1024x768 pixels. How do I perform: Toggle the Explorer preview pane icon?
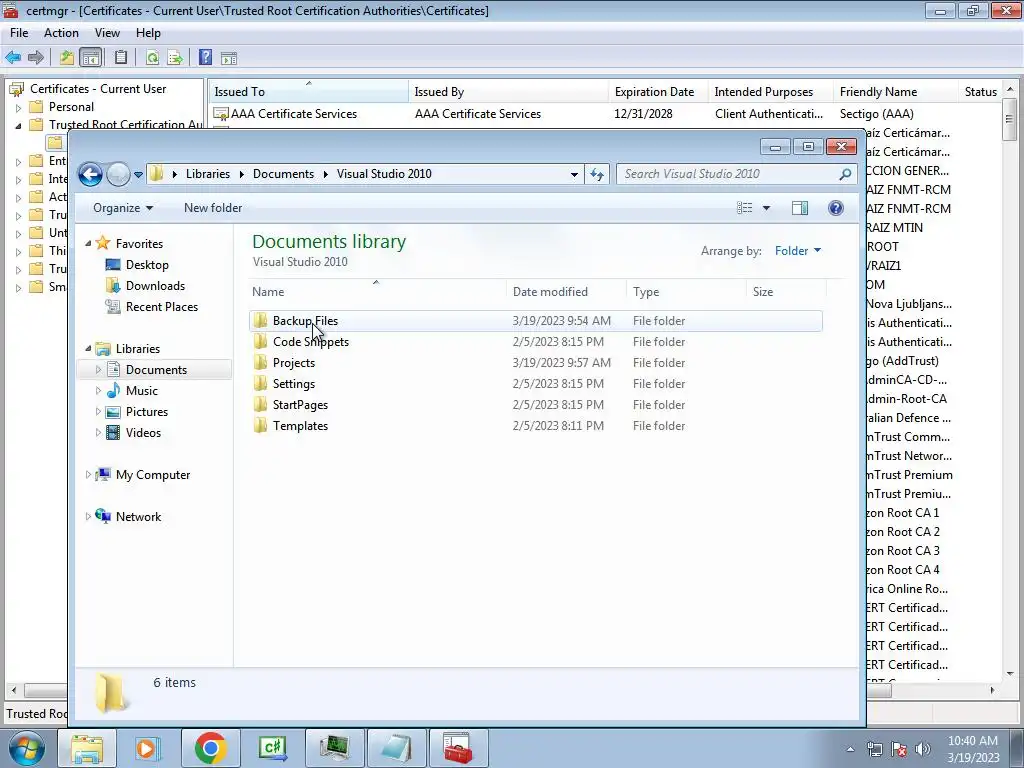[x=799, y=208]
